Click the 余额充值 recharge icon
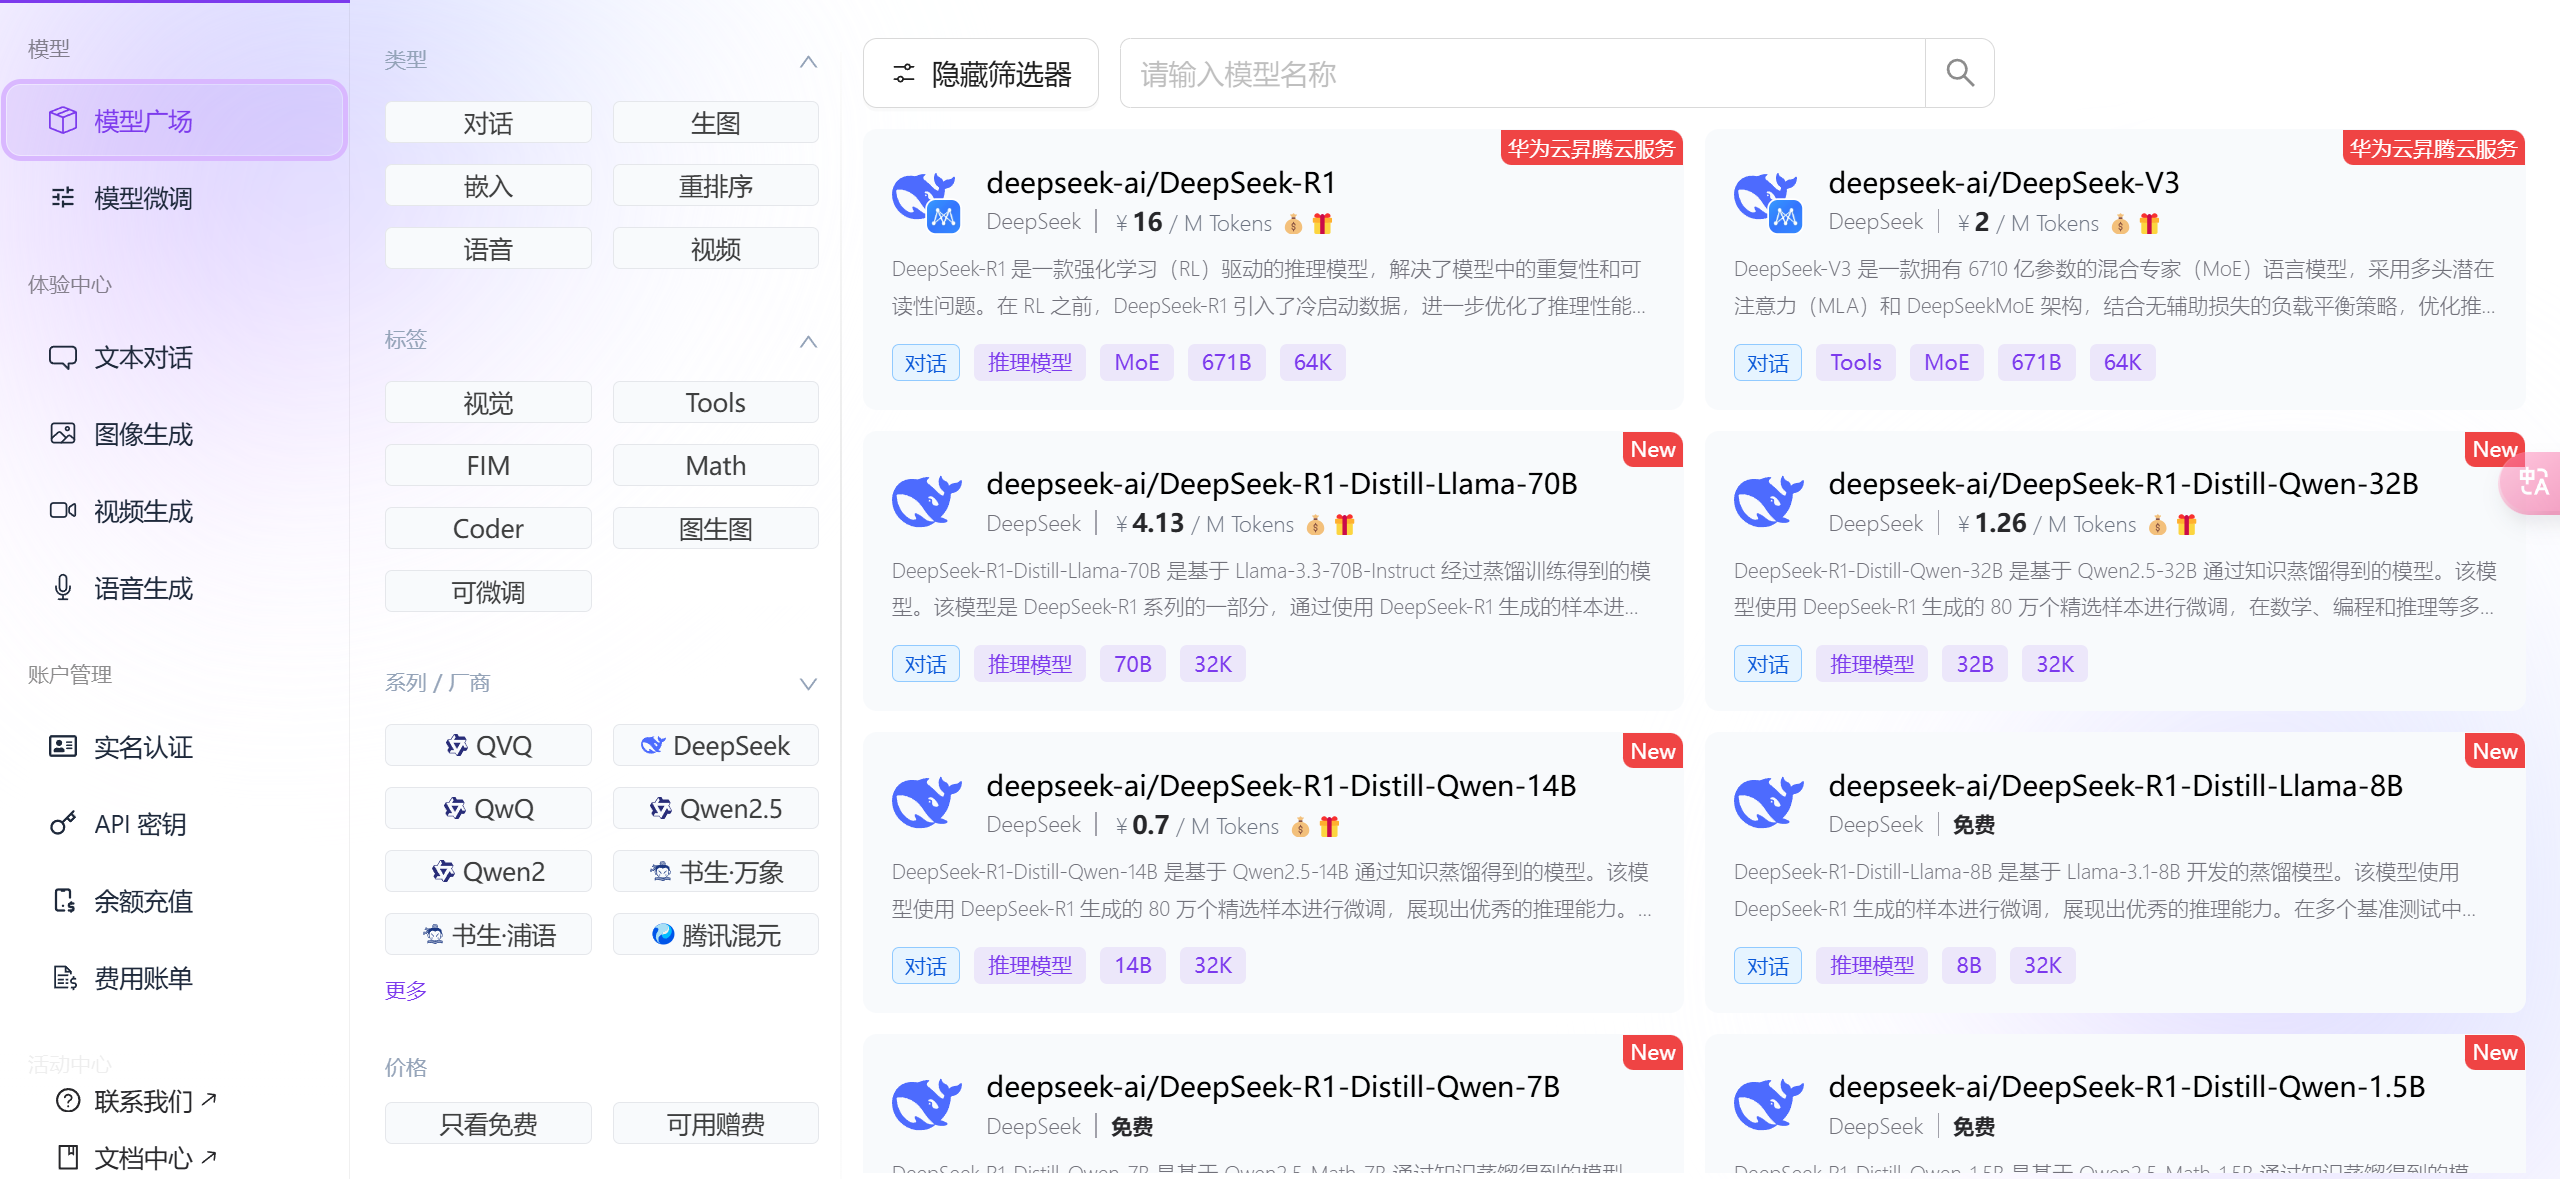The width and height of the screenshot is (2560, 1179). tap(64, 901)
